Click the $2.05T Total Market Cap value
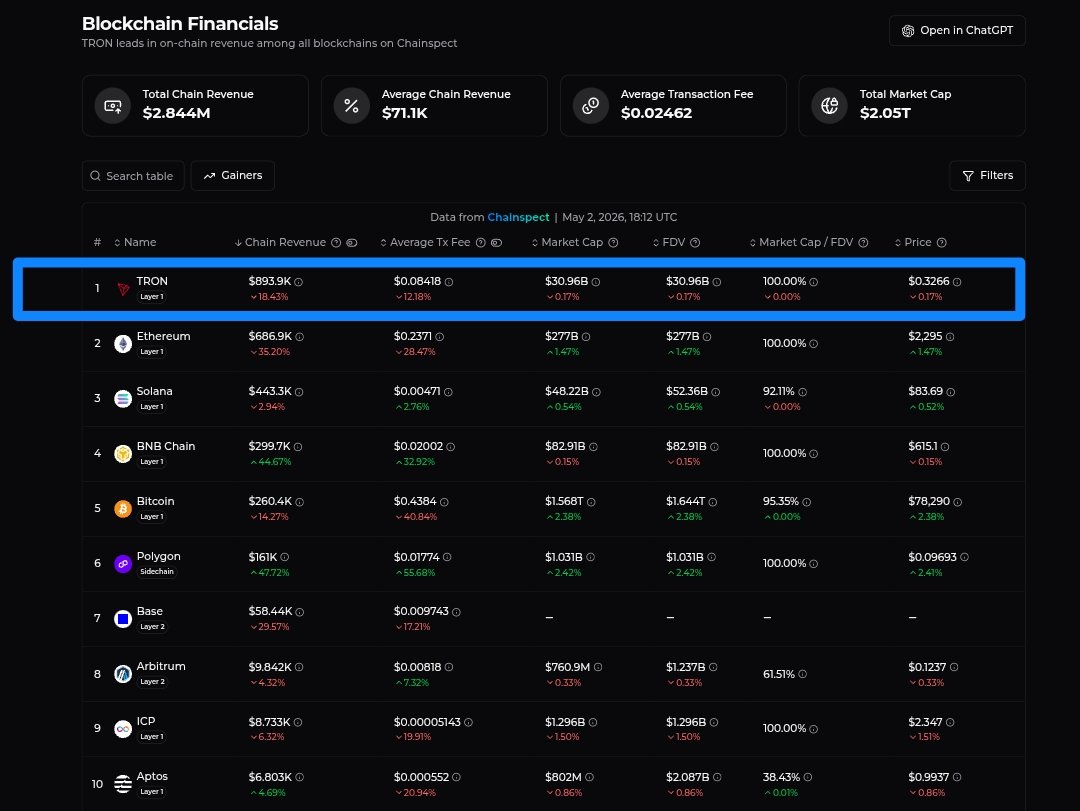 pyautogui.click(x=885, y=113)
